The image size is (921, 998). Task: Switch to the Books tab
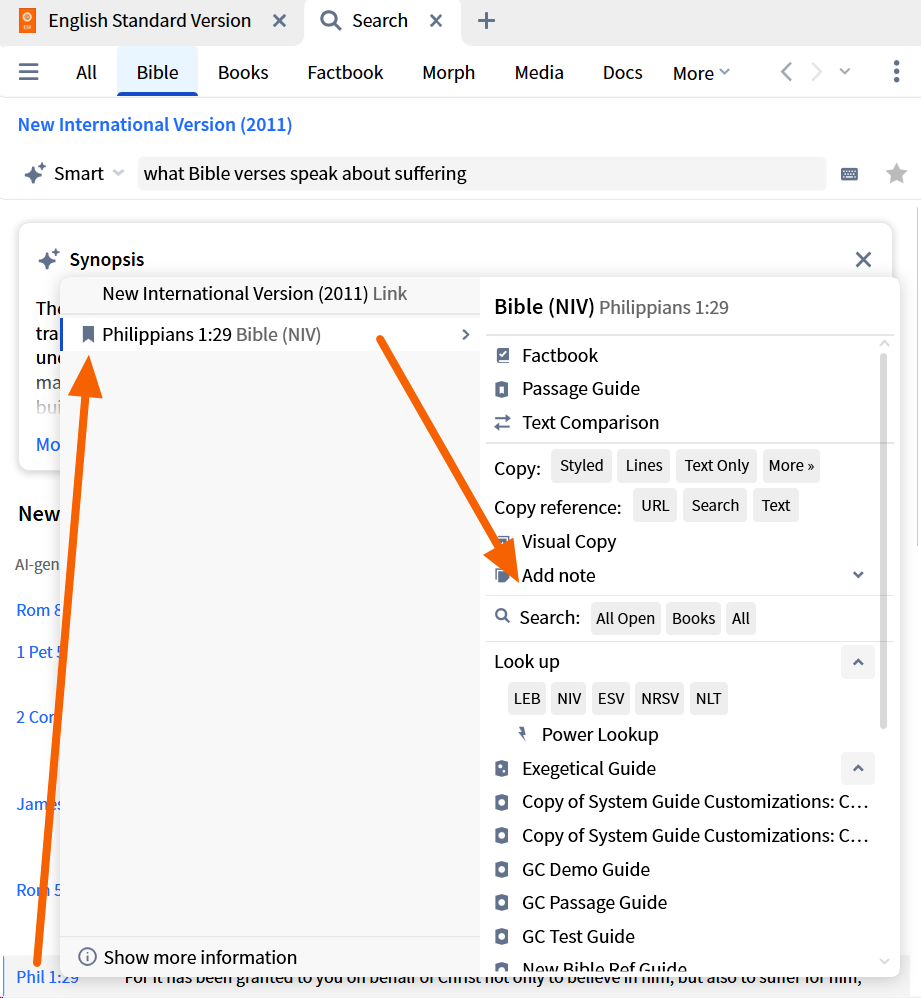click(243, 73)
